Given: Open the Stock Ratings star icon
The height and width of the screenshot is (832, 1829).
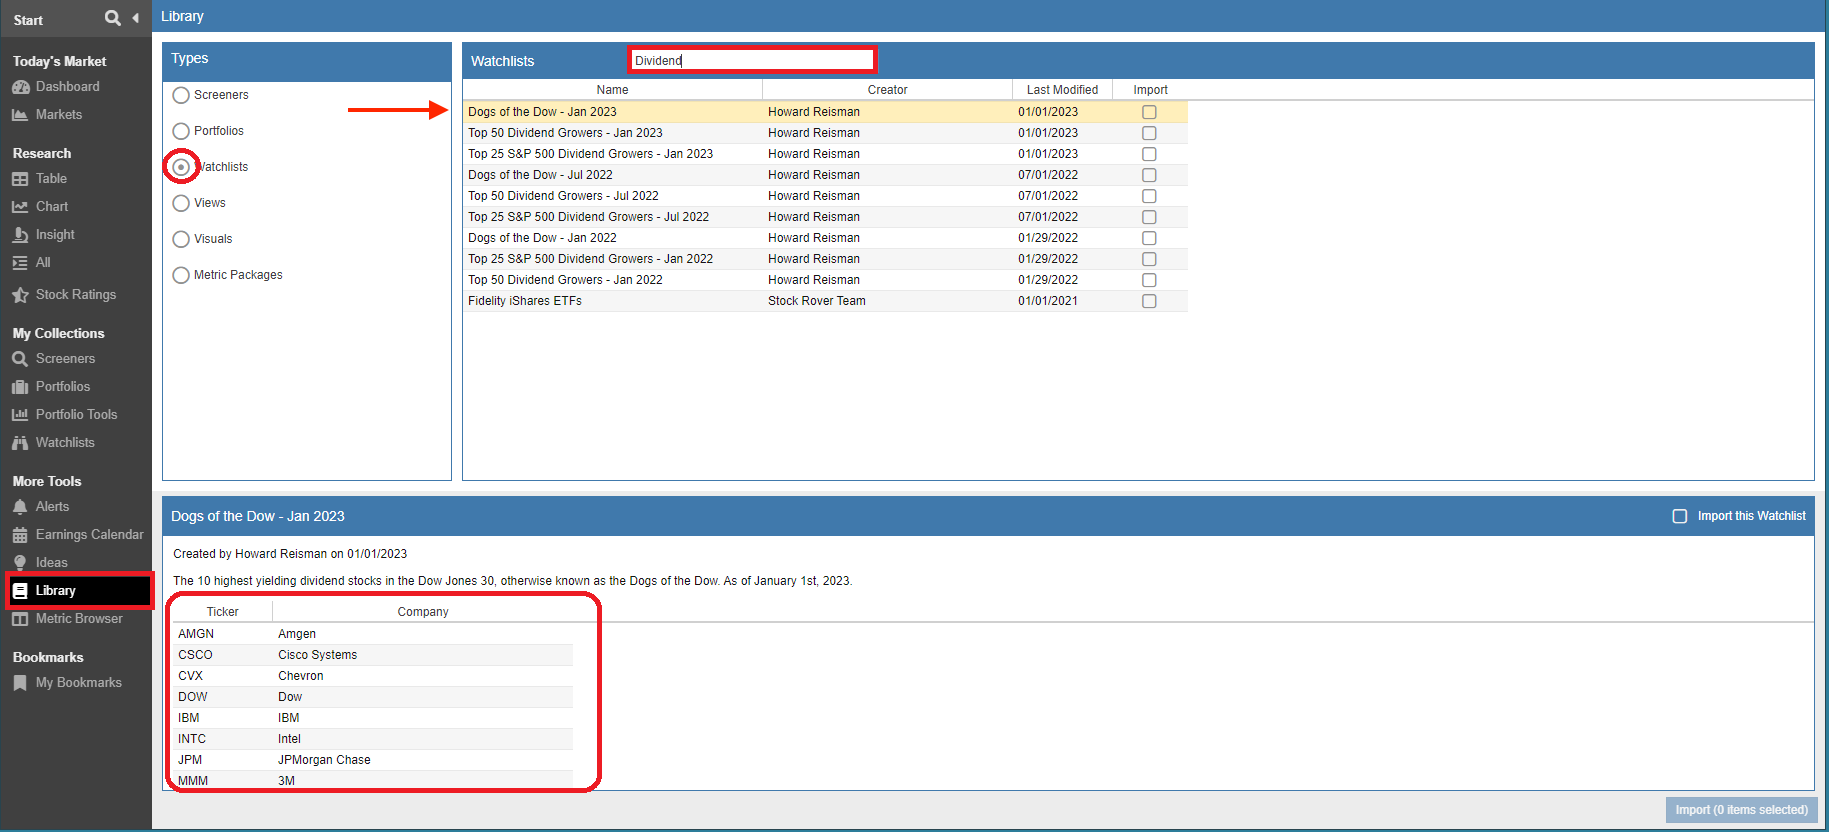Looking at the screenshot, I should click(x=20, y=295).
